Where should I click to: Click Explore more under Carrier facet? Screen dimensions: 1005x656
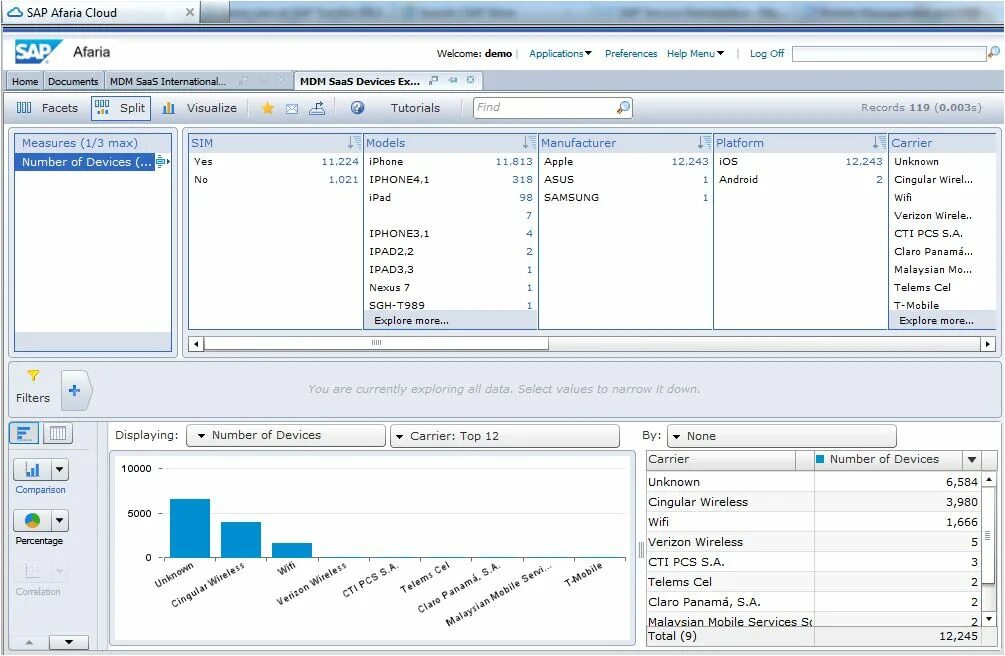[x=936, y=321]
